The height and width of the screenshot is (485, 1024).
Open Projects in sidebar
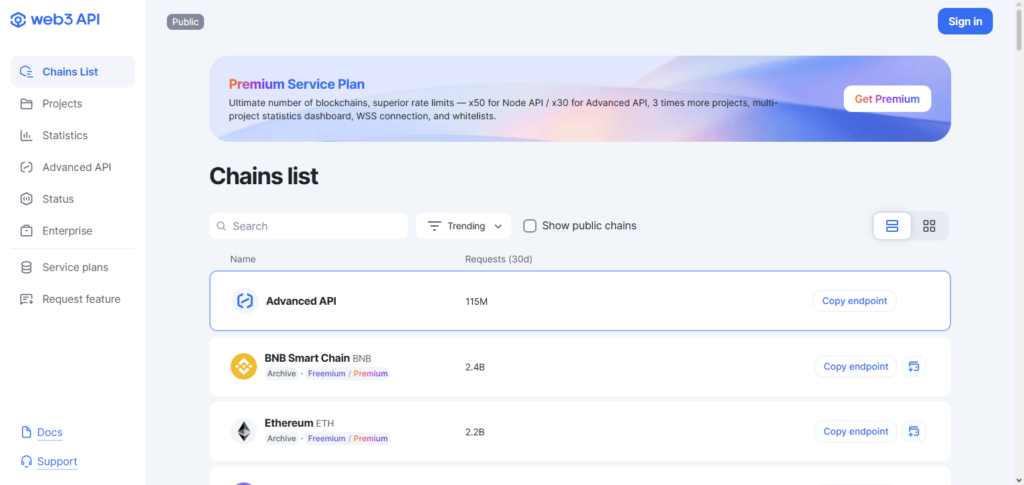[72, 104]
